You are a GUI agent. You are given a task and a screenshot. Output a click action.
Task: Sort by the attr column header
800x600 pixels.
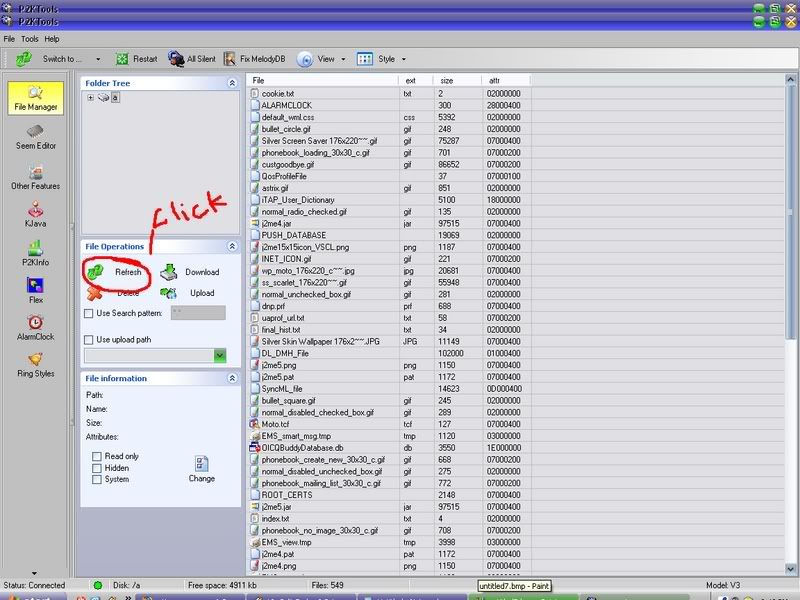(506, 80)
